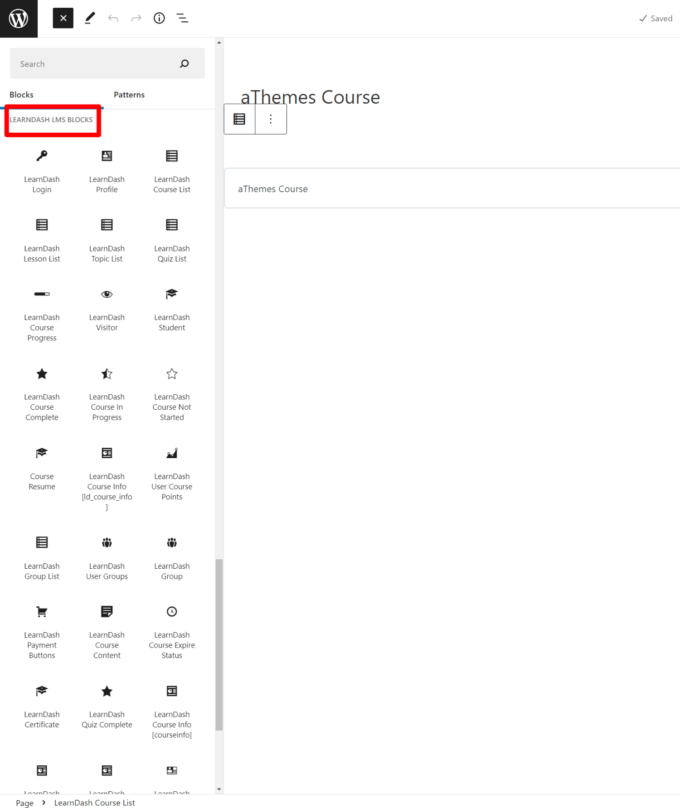Insert the LearnDash Course Info [courseinfo] block

pos(172,712)
